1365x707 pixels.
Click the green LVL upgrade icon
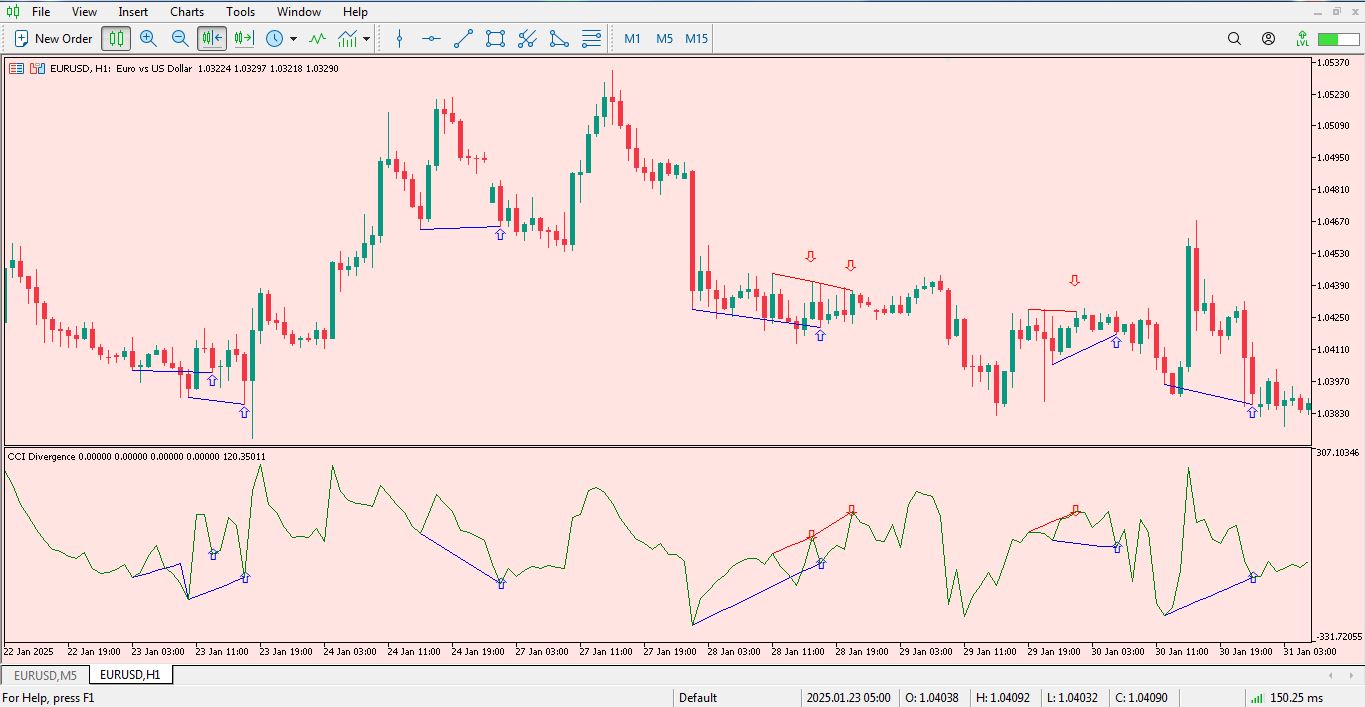point(1302,39)
